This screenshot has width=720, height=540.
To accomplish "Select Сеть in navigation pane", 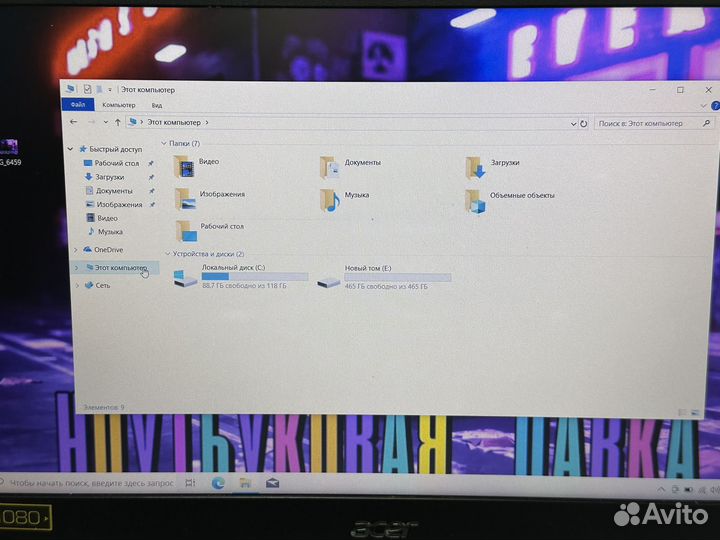I will (x=102, y=285).
